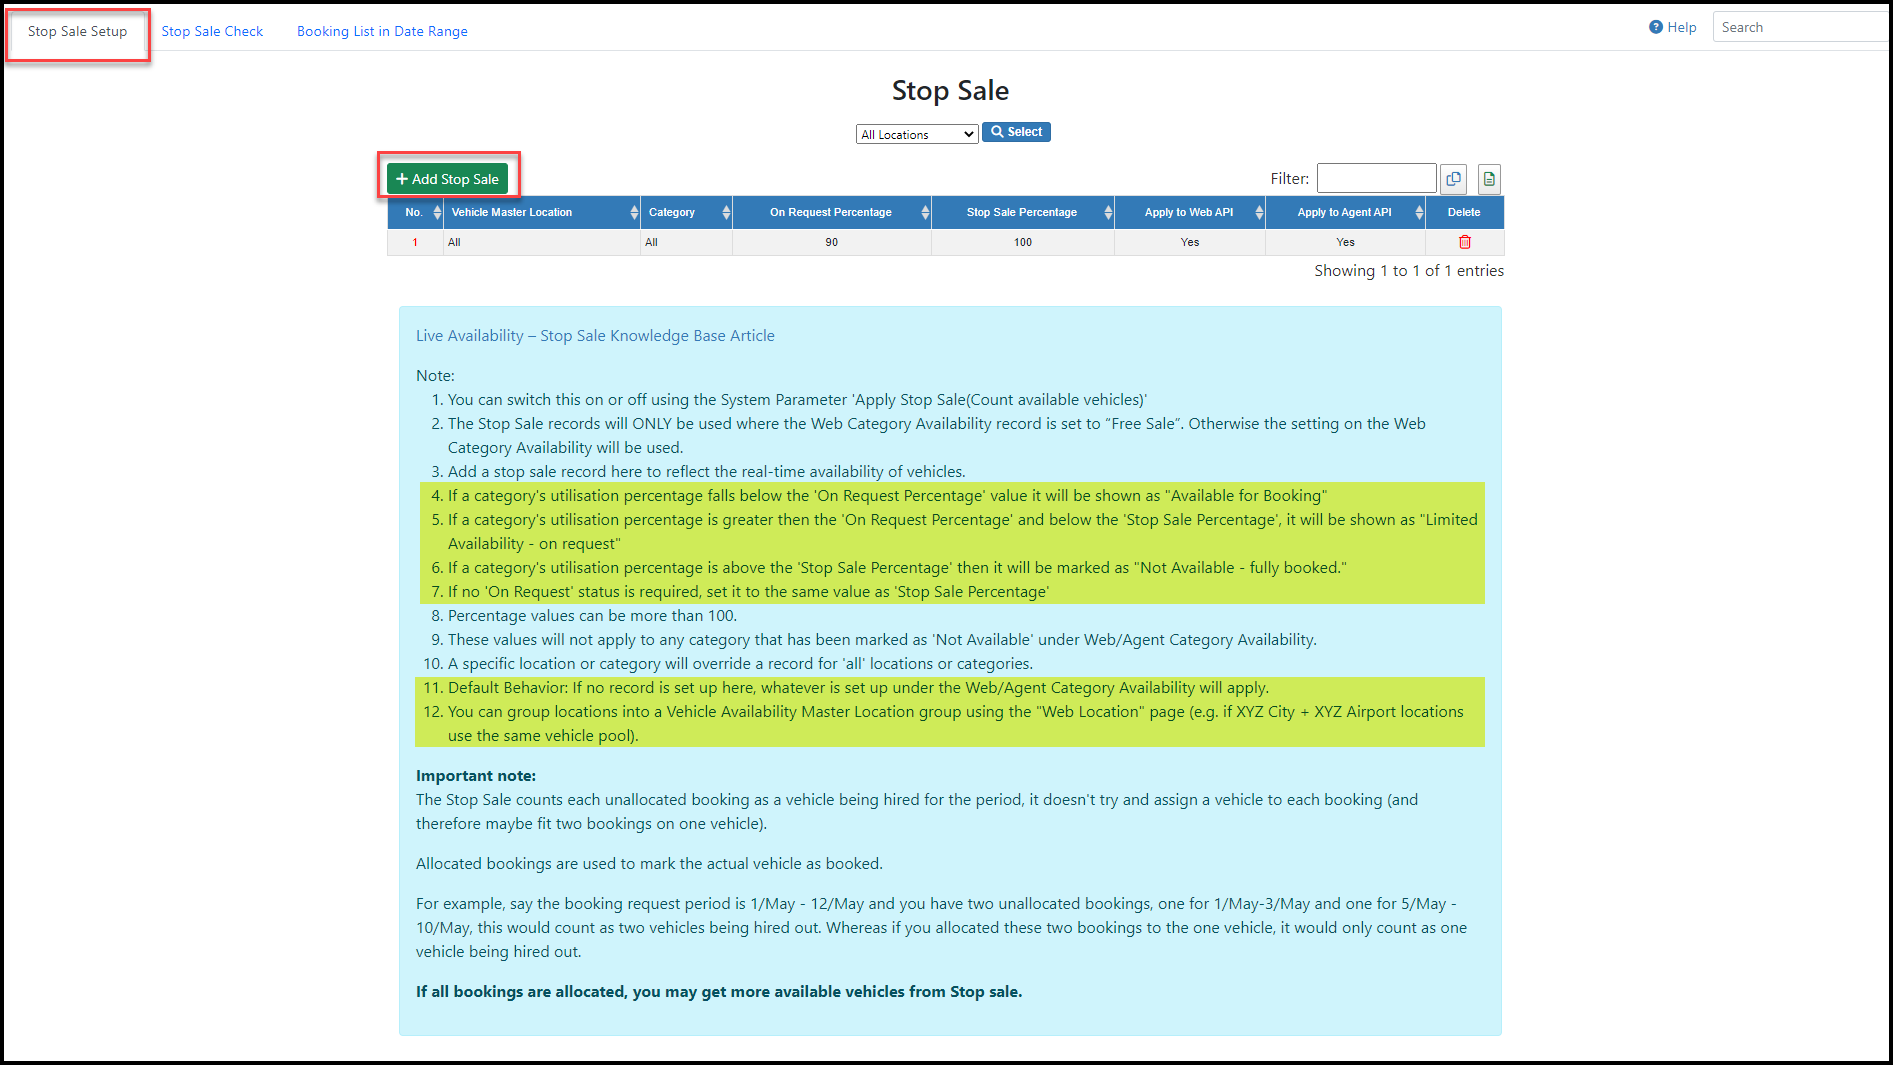This screenshot has width=1893, height=1065.
Task: Click 'If all bookings are allocated' bold sentence
Action: pyautogui.click(x=719, y=992)
